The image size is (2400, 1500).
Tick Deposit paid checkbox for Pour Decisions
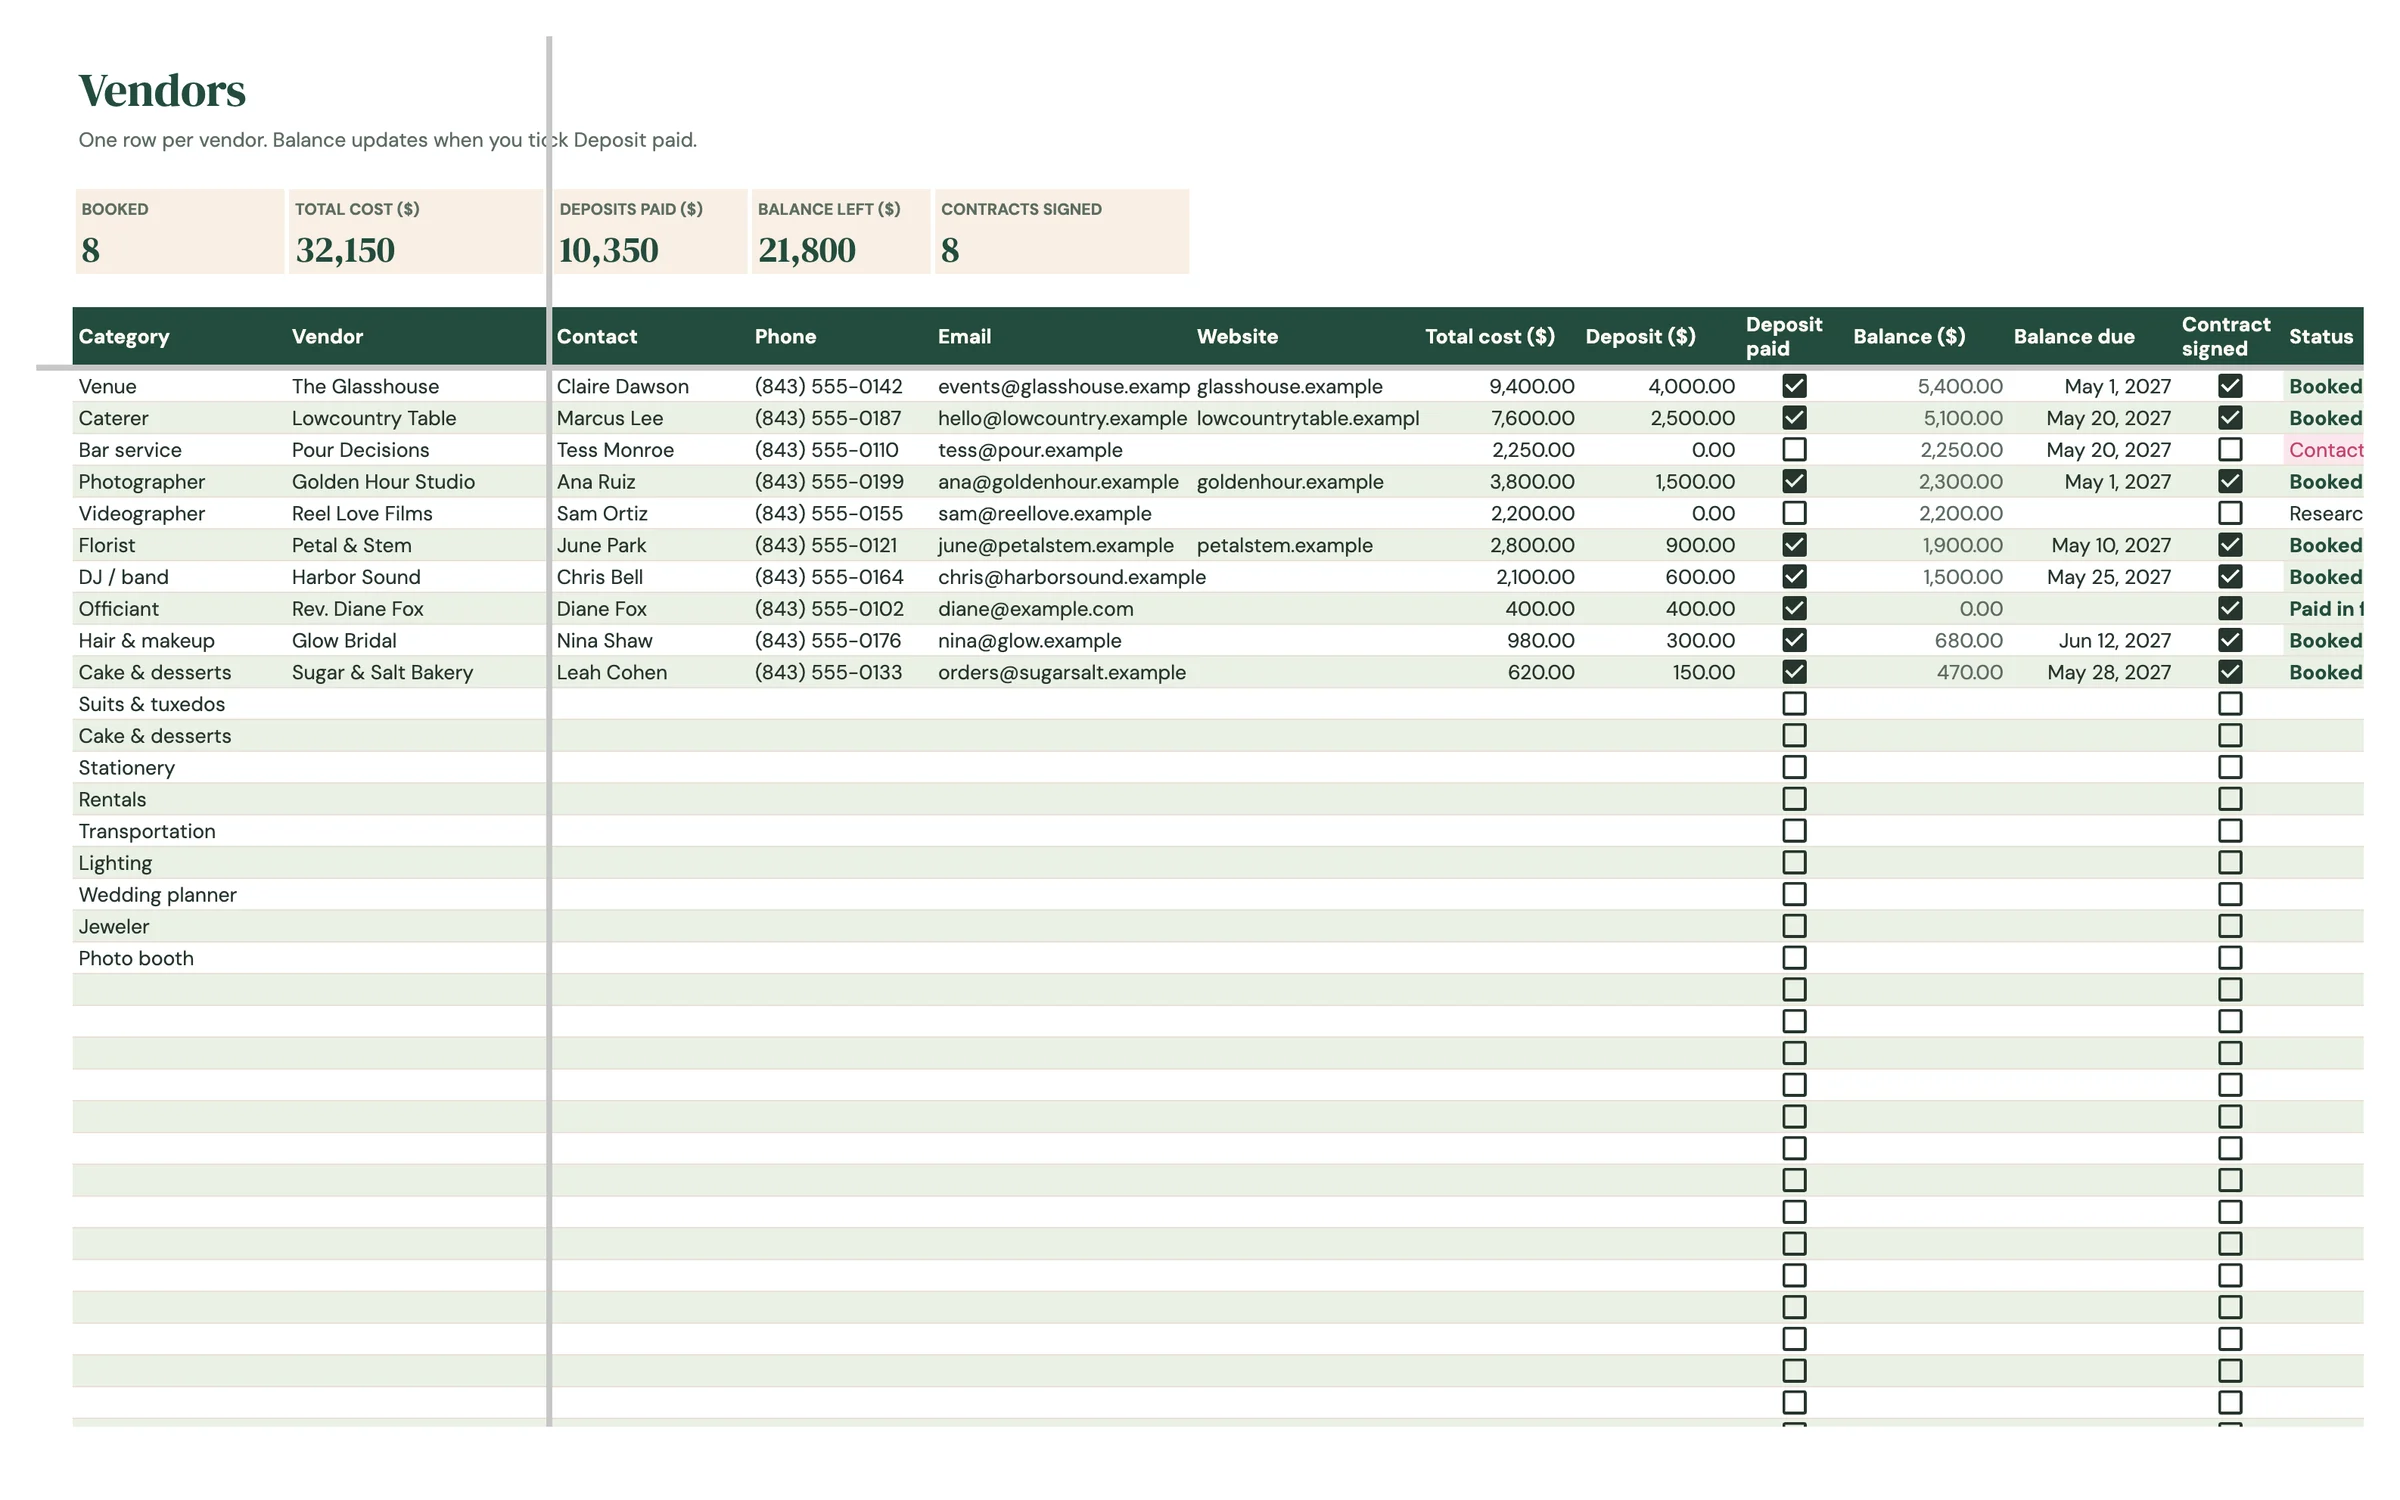(1794, 449)
